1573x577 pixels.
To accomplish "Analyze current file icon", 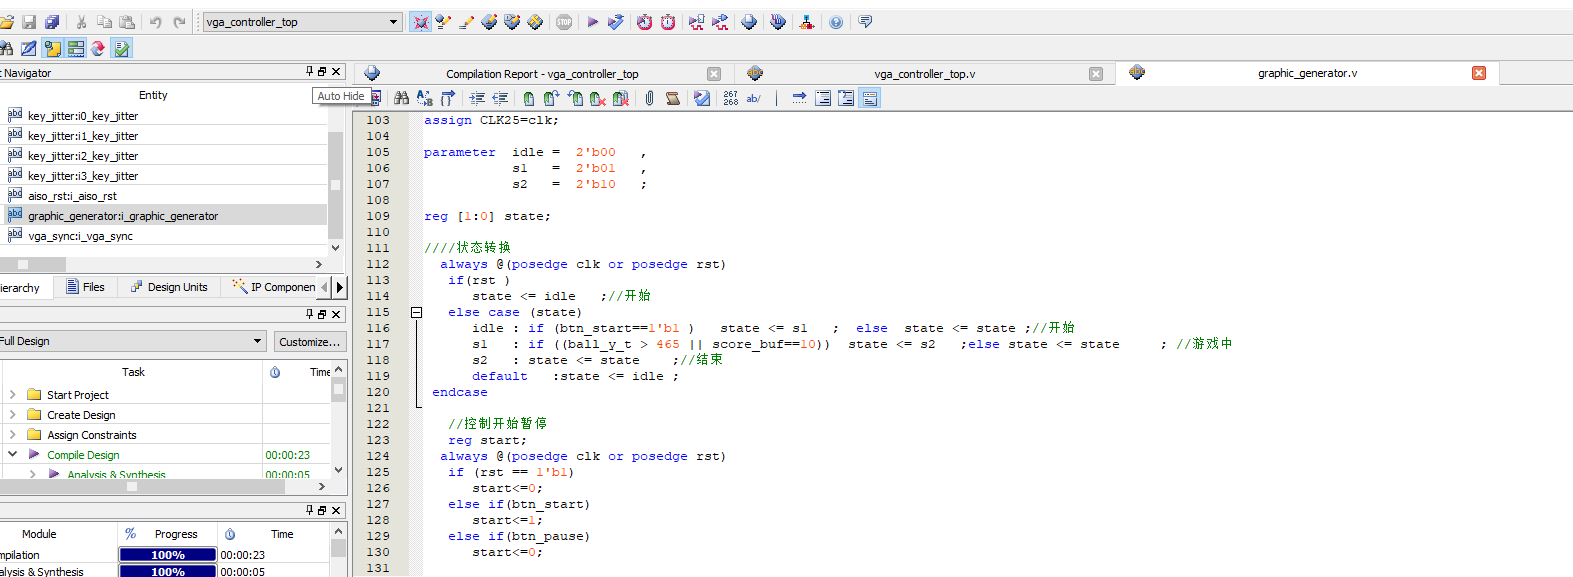I will (x=702, y=98).
